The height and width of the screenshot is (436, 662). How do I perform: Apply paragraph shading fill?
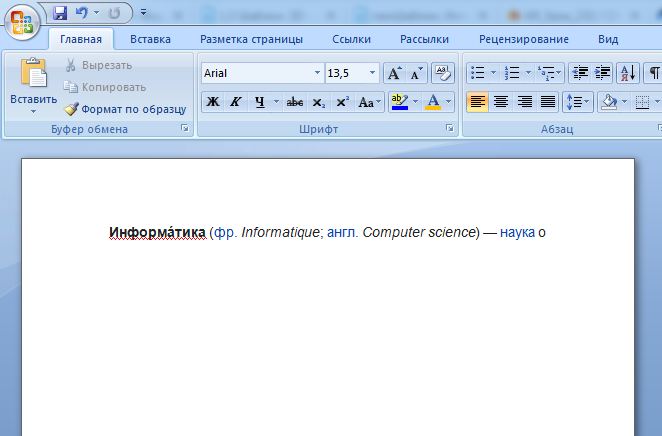click(609, 102)
